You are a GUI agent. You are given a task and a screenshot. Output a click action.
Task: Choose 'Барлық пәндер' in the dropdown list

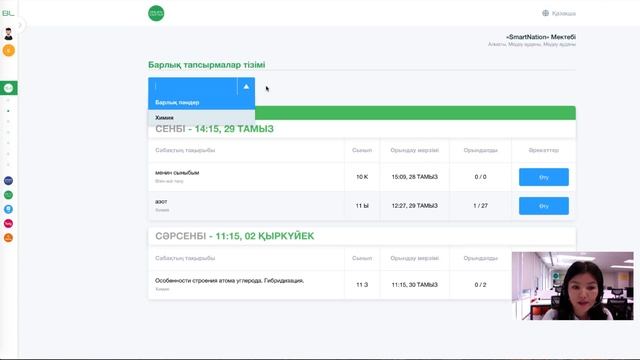pyautogui.click(x=202, y=102)
